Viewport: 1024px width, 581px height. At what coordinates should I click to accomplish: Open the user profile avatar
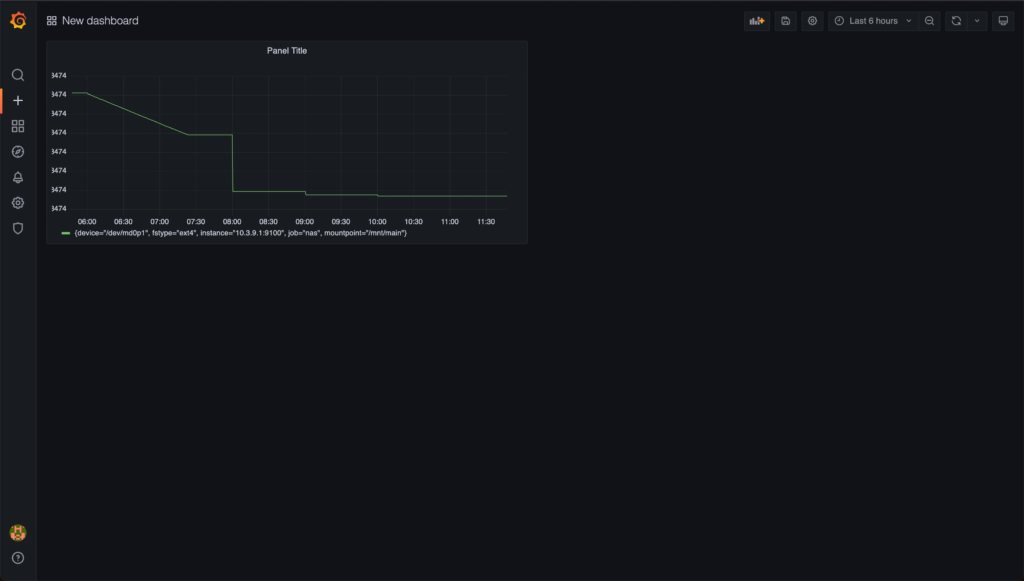tap(18, 533)
